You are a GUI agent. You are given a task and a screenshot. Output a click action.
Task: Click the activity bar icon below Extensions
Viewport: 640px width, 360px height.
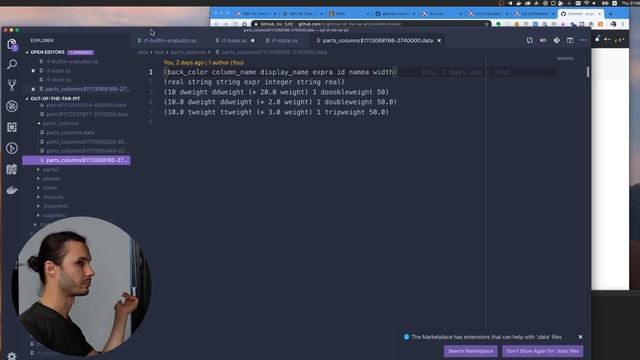pos(12,148)
